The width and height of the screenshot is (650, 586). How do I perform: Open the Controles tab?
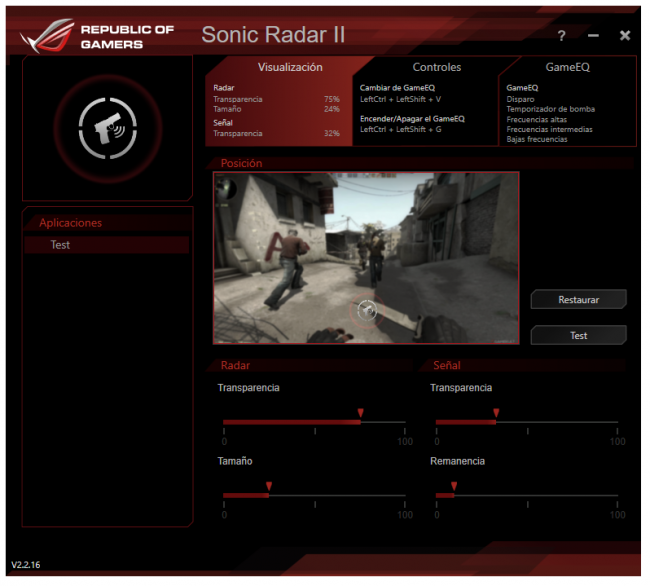pos(437,68)
